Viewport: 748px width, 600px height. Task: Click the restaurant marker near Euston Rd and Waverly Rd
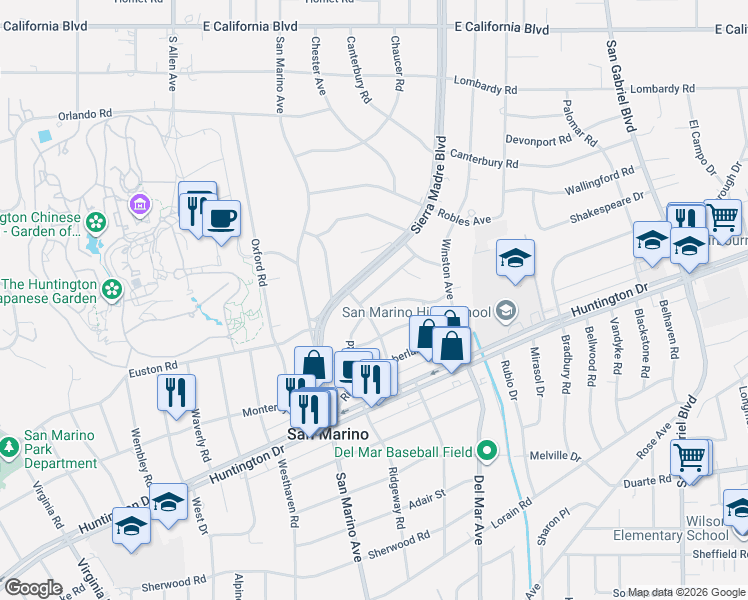[x=176, y=394]
